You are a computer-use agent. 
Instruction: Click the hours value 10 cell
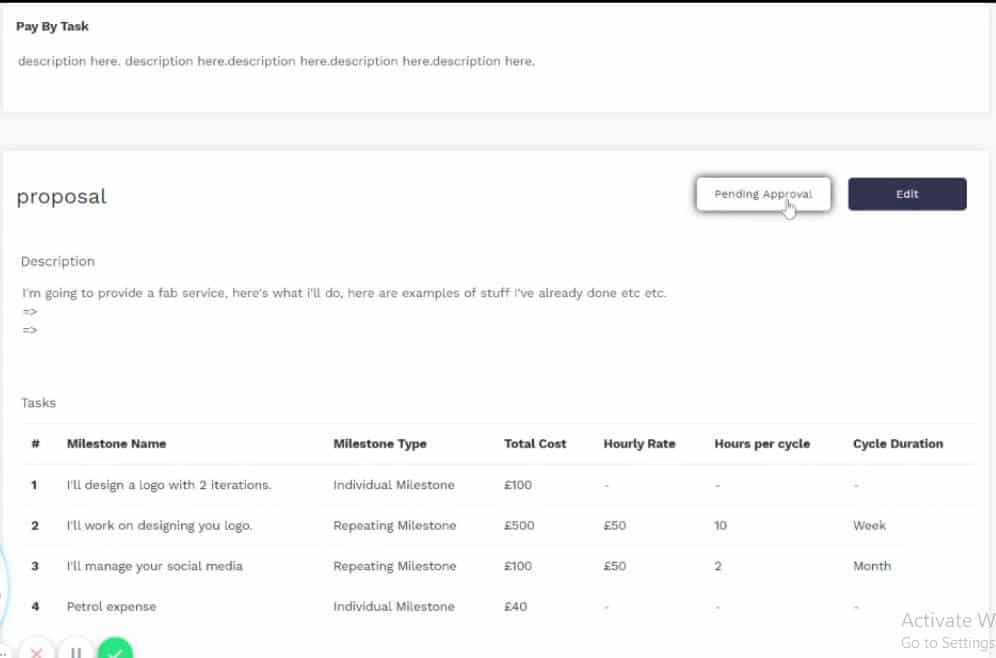[x=720, y=526]
